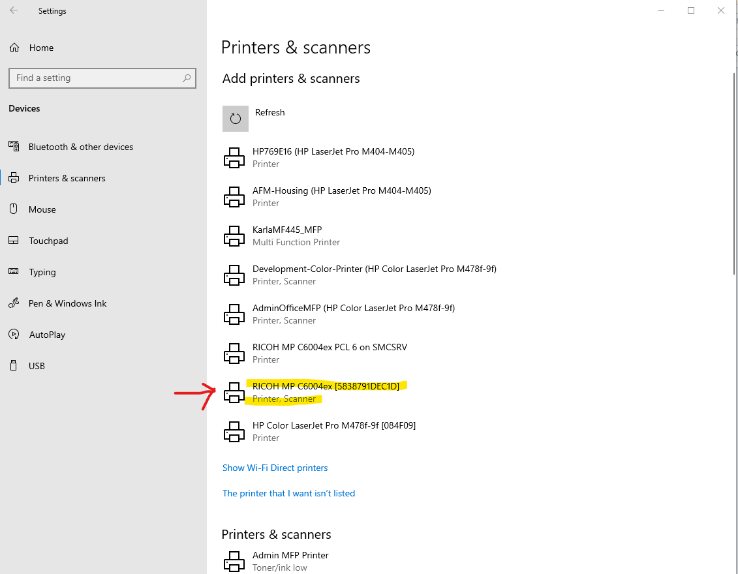Viewport: 738px width, 574px height.
Task: Click the back arrow in Settings
Action: (x=14, y=10)
